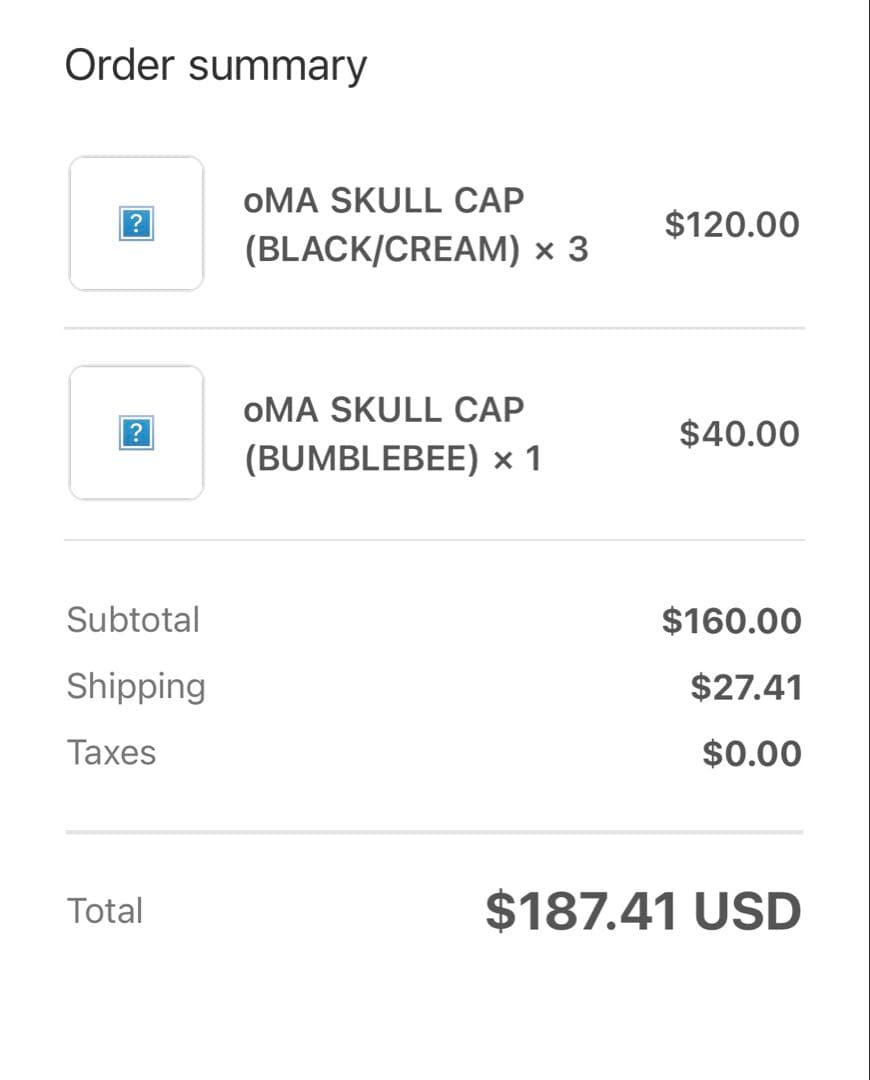Click the Taxes label
This screenshot has height=1080, width=870.
pos(111,752)
